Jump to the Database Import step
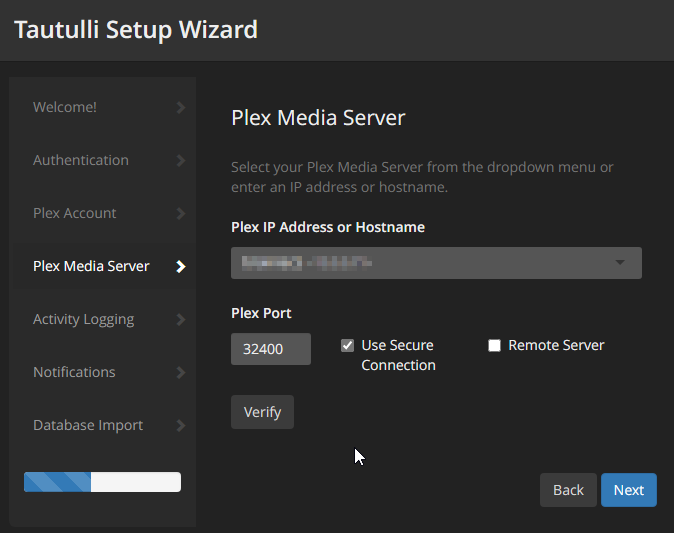 click(103, 425)
